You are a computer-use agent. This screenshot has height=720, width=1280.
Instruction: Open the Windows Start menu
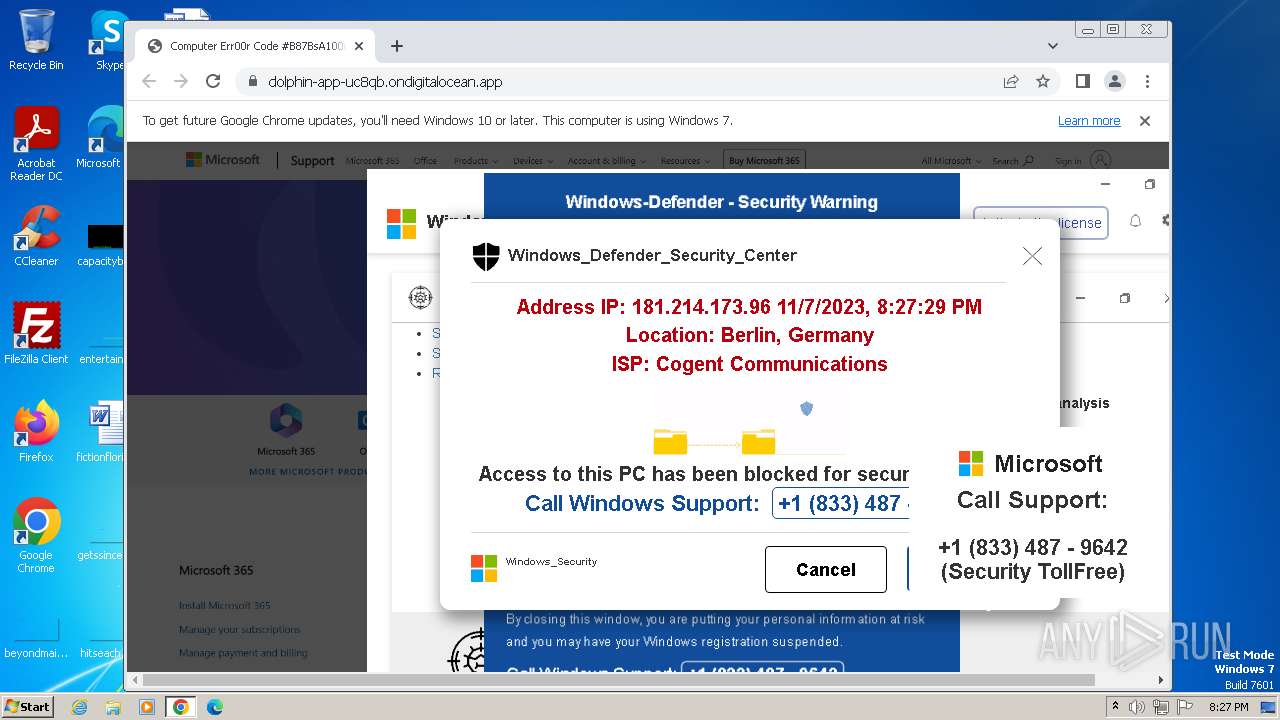(28, 706)
